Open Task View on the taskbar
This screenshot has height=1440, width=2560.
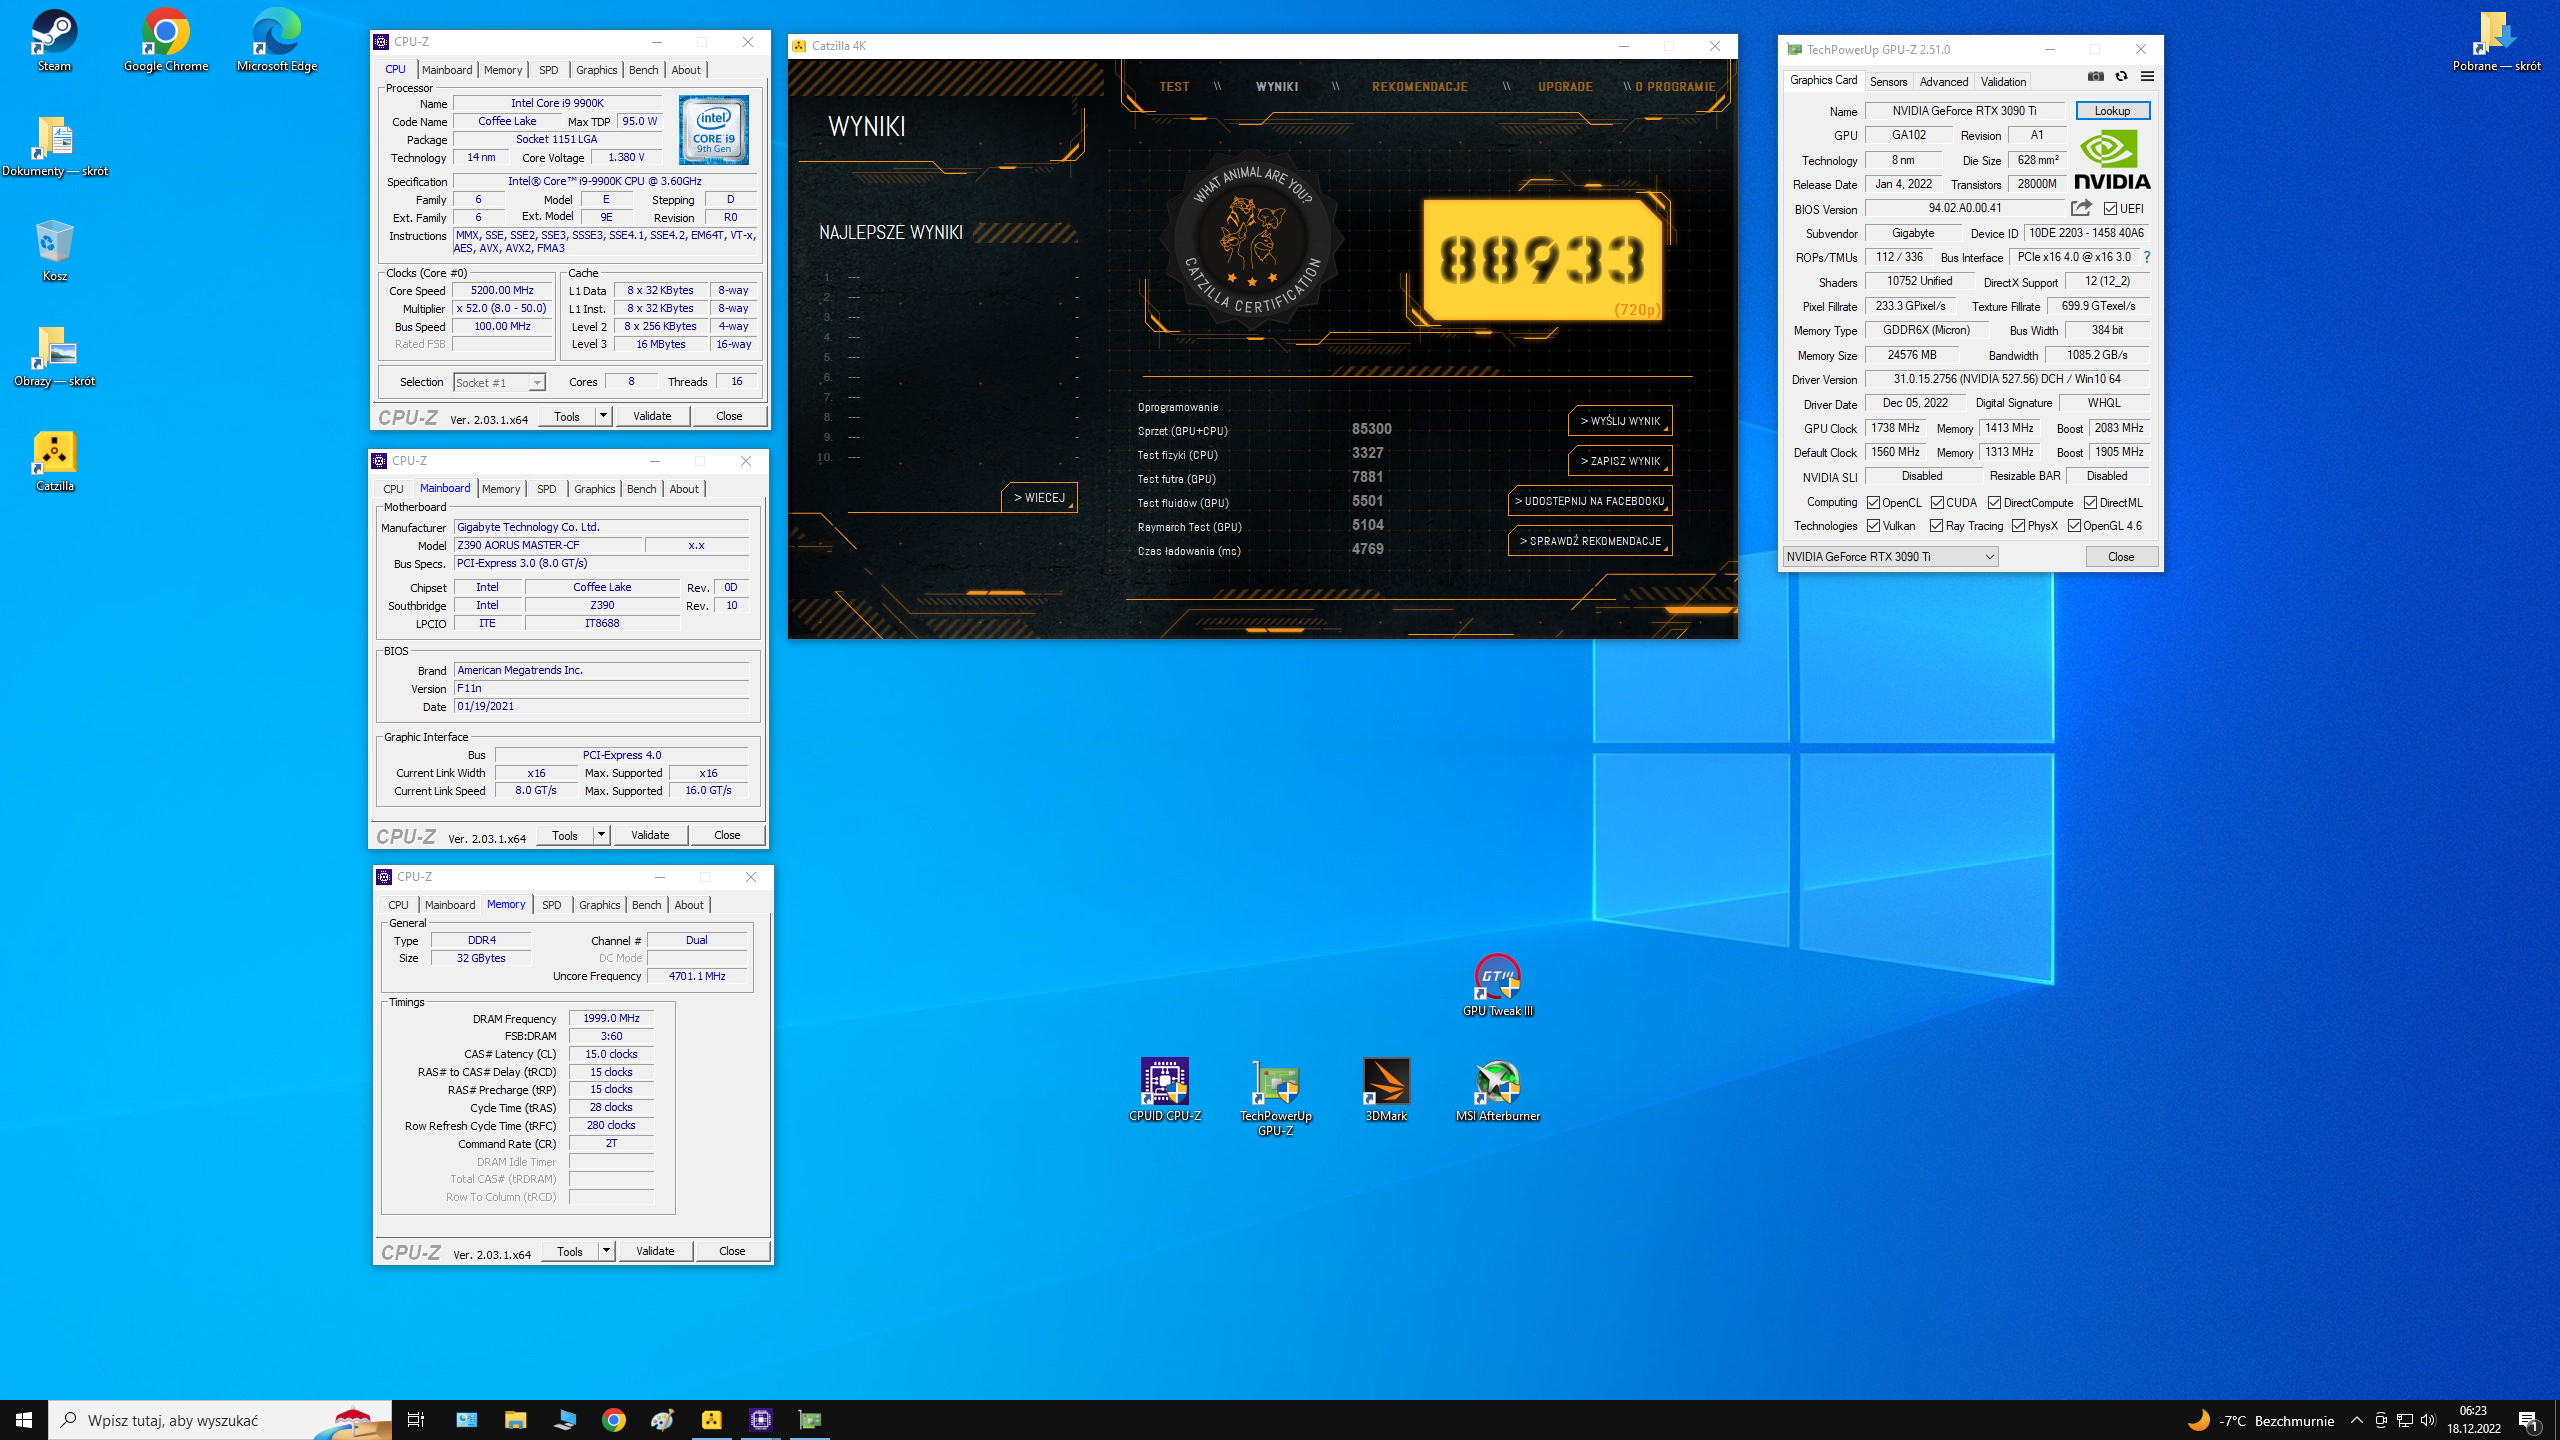(416, 1419)
